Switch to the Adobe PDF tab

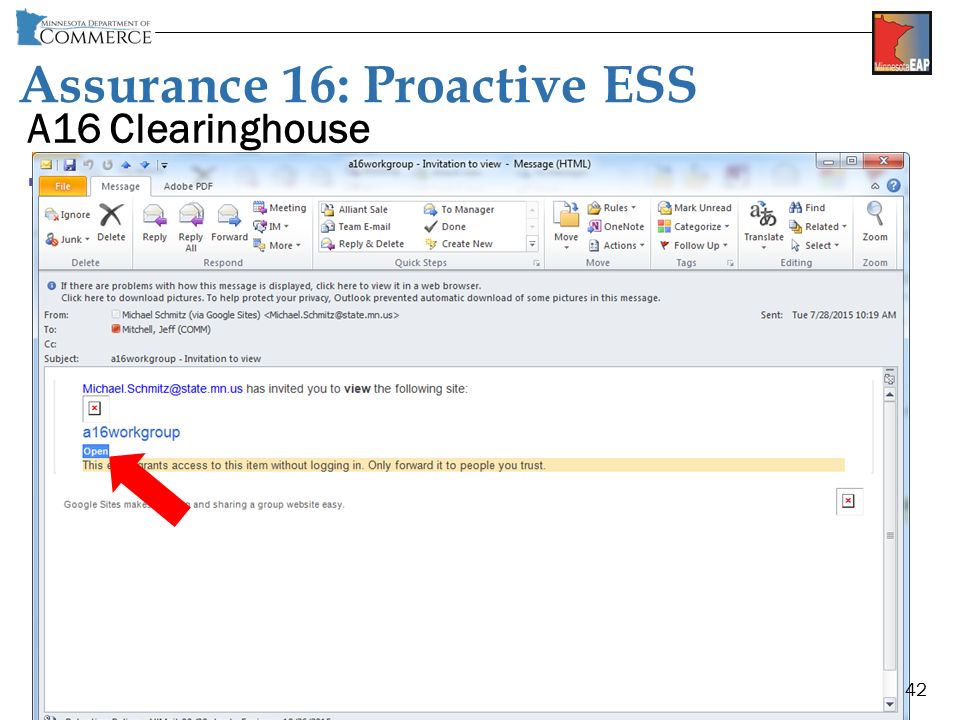[188, 186]
